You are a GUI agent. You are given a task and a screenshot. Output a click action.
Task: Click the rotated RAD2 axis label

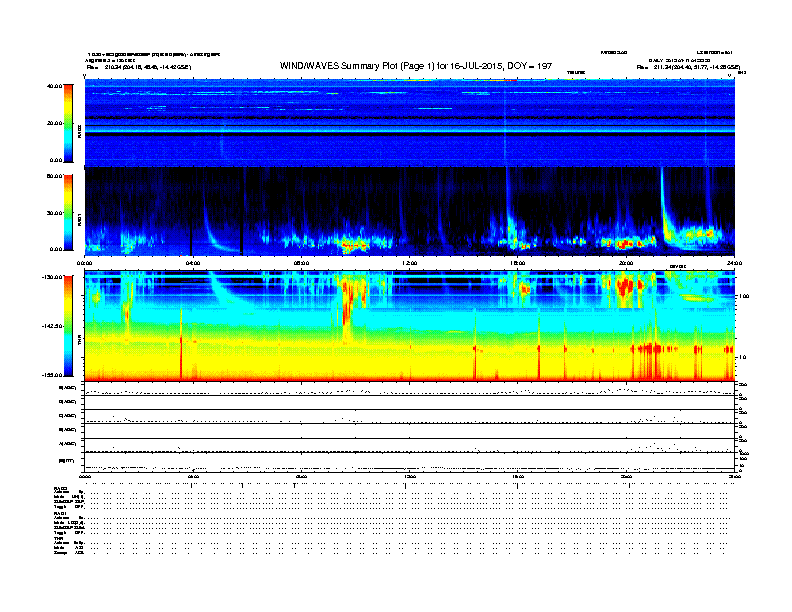pyautogui.click(x=79, y=130)
